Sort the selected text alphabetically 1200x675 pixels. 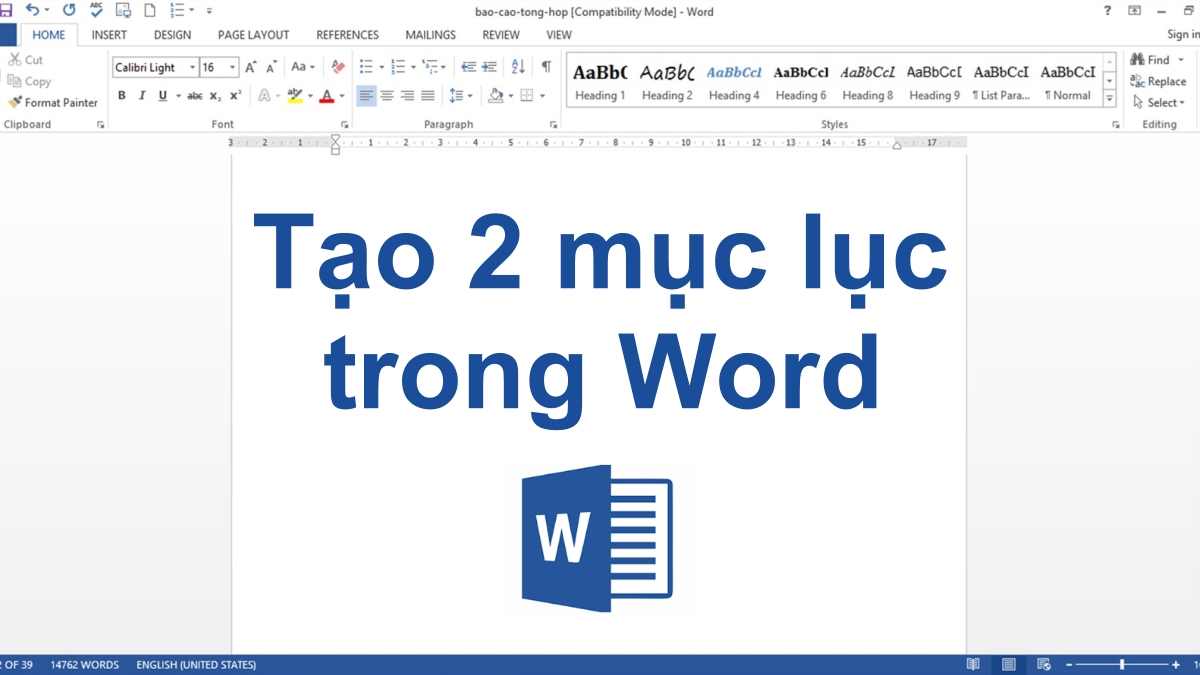point(518,67)
